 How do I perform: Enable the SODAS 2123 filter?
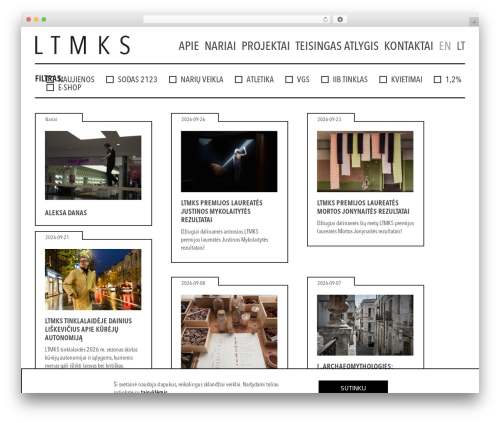click(x=110, y=79)
